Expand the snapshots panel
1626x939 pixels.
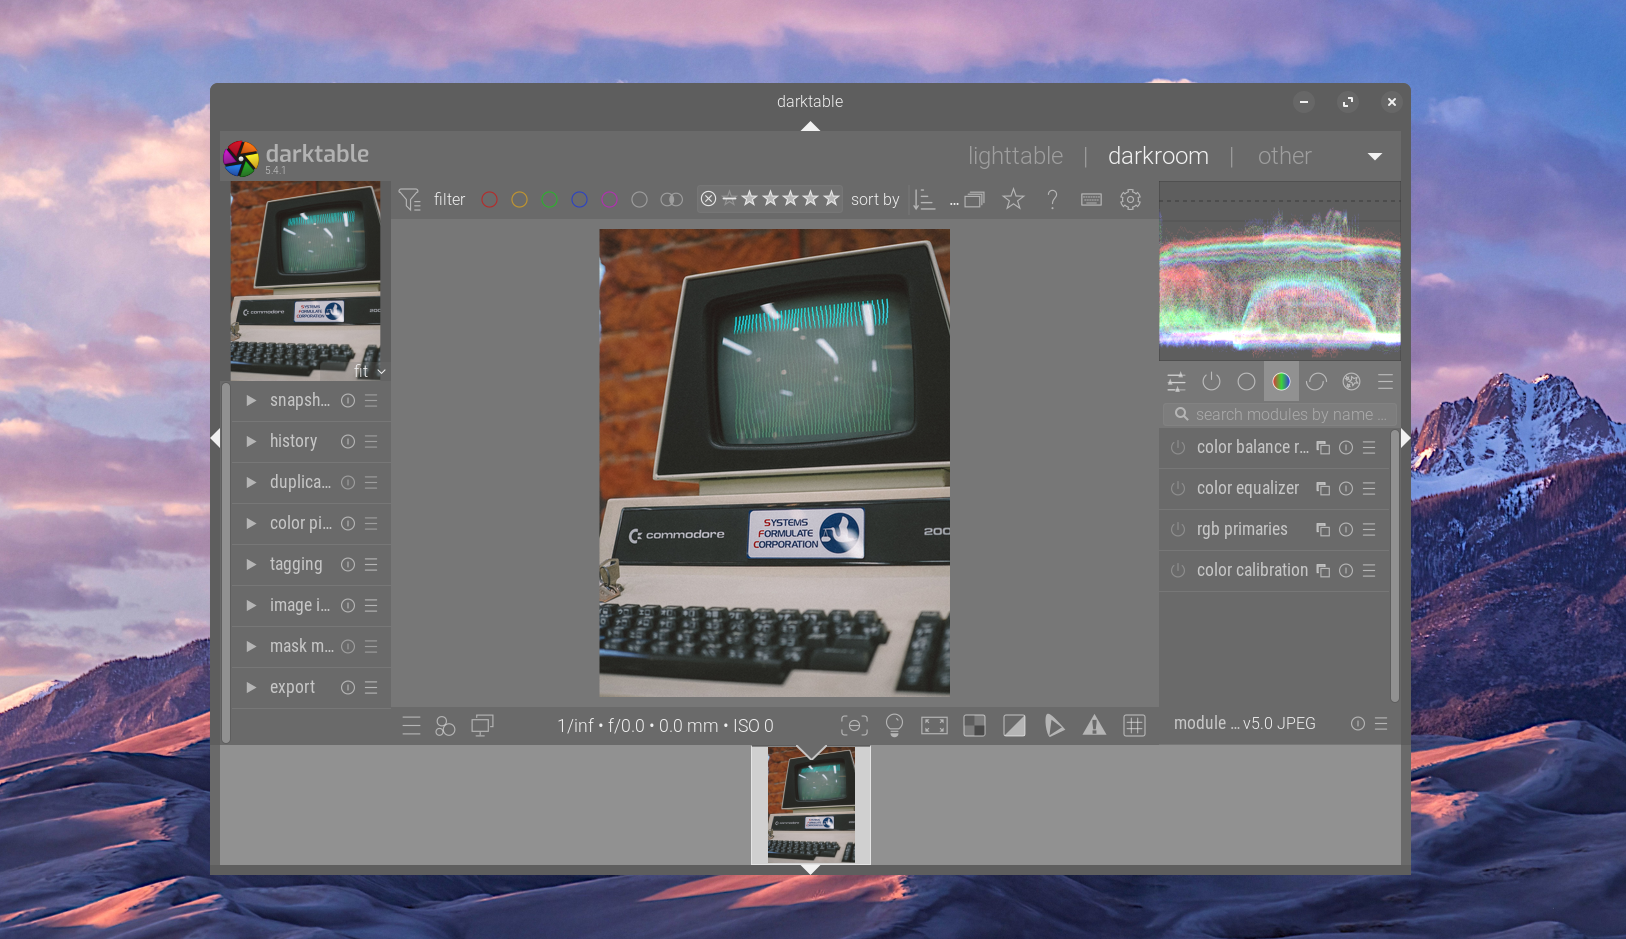tap(251, 400)
